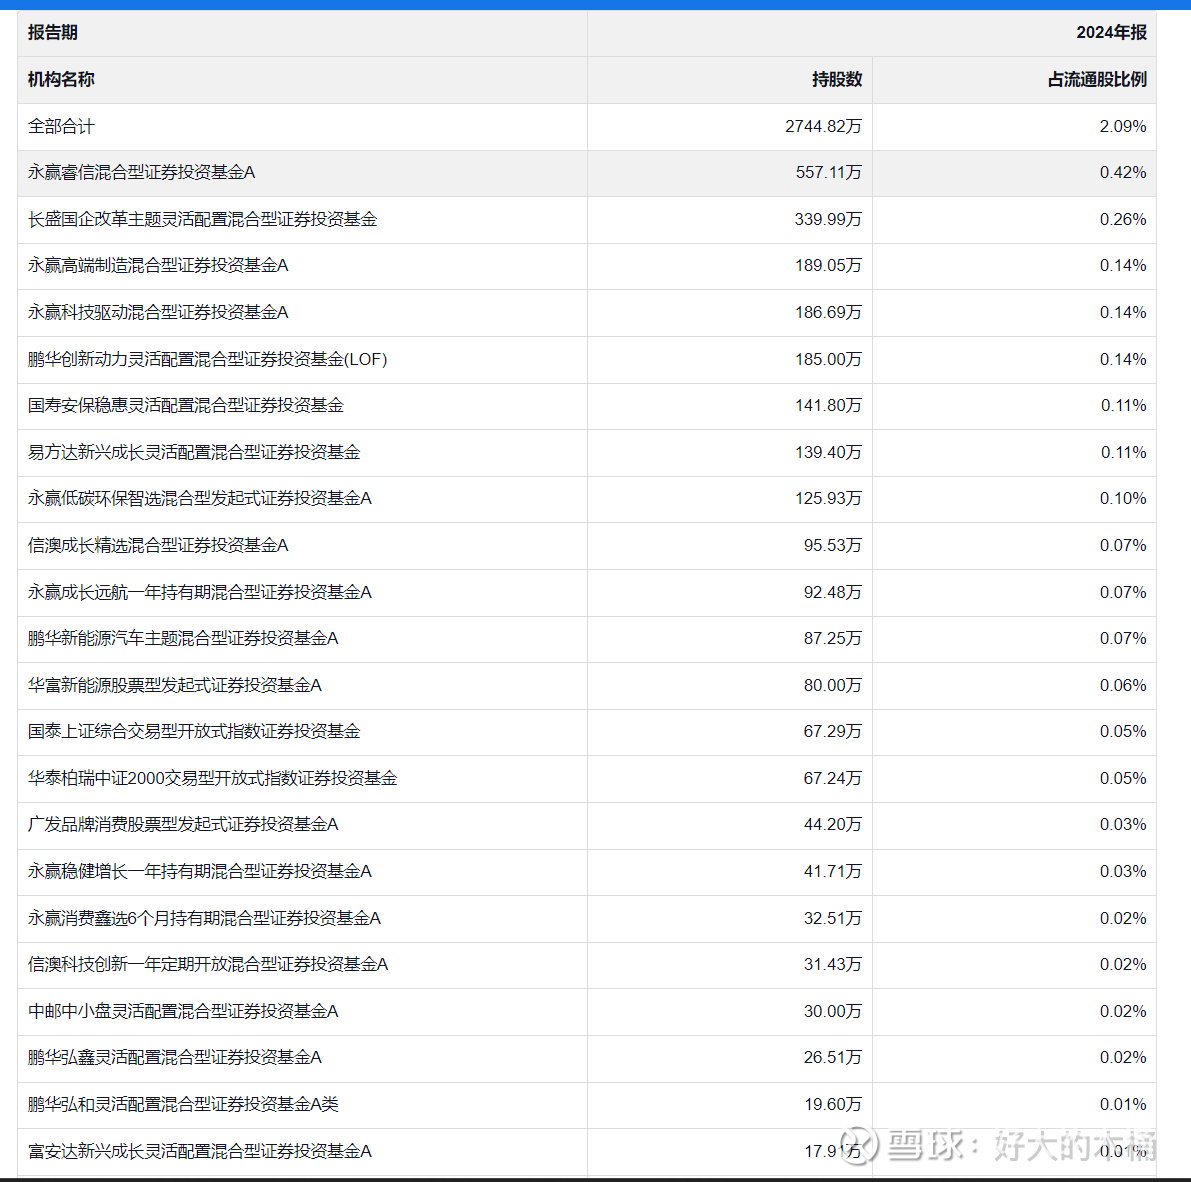
Task: Click the holdings value 44.20万
Action: (x=833, y=825)
